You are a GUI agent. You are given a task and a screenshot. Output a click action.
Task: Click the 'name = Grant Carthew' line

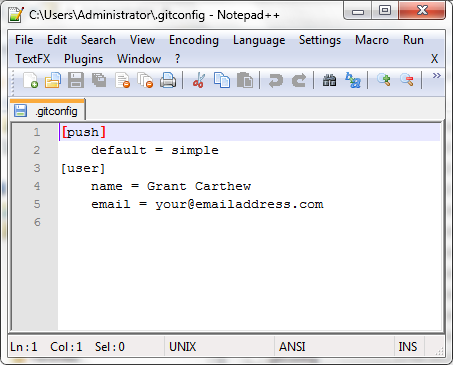pyautogui.click(x=171, y=186)
